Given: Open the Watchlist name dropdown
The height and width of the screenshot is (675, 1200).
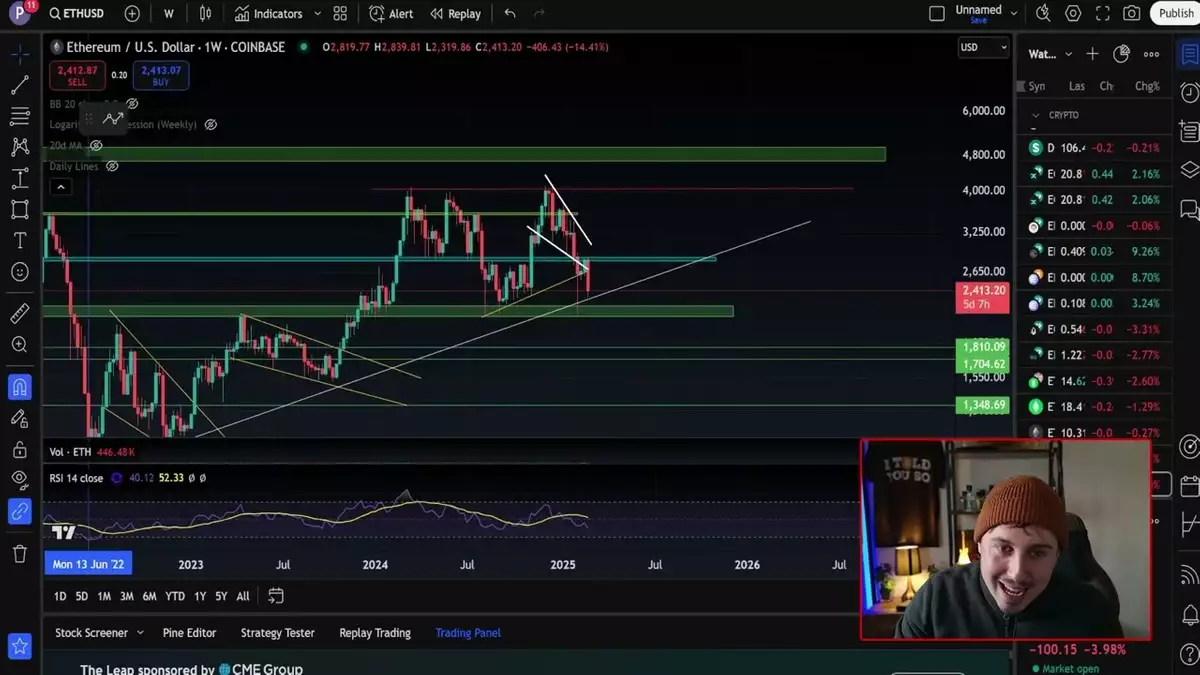Looking at the screenshot, I should [x=1050, y=54].
